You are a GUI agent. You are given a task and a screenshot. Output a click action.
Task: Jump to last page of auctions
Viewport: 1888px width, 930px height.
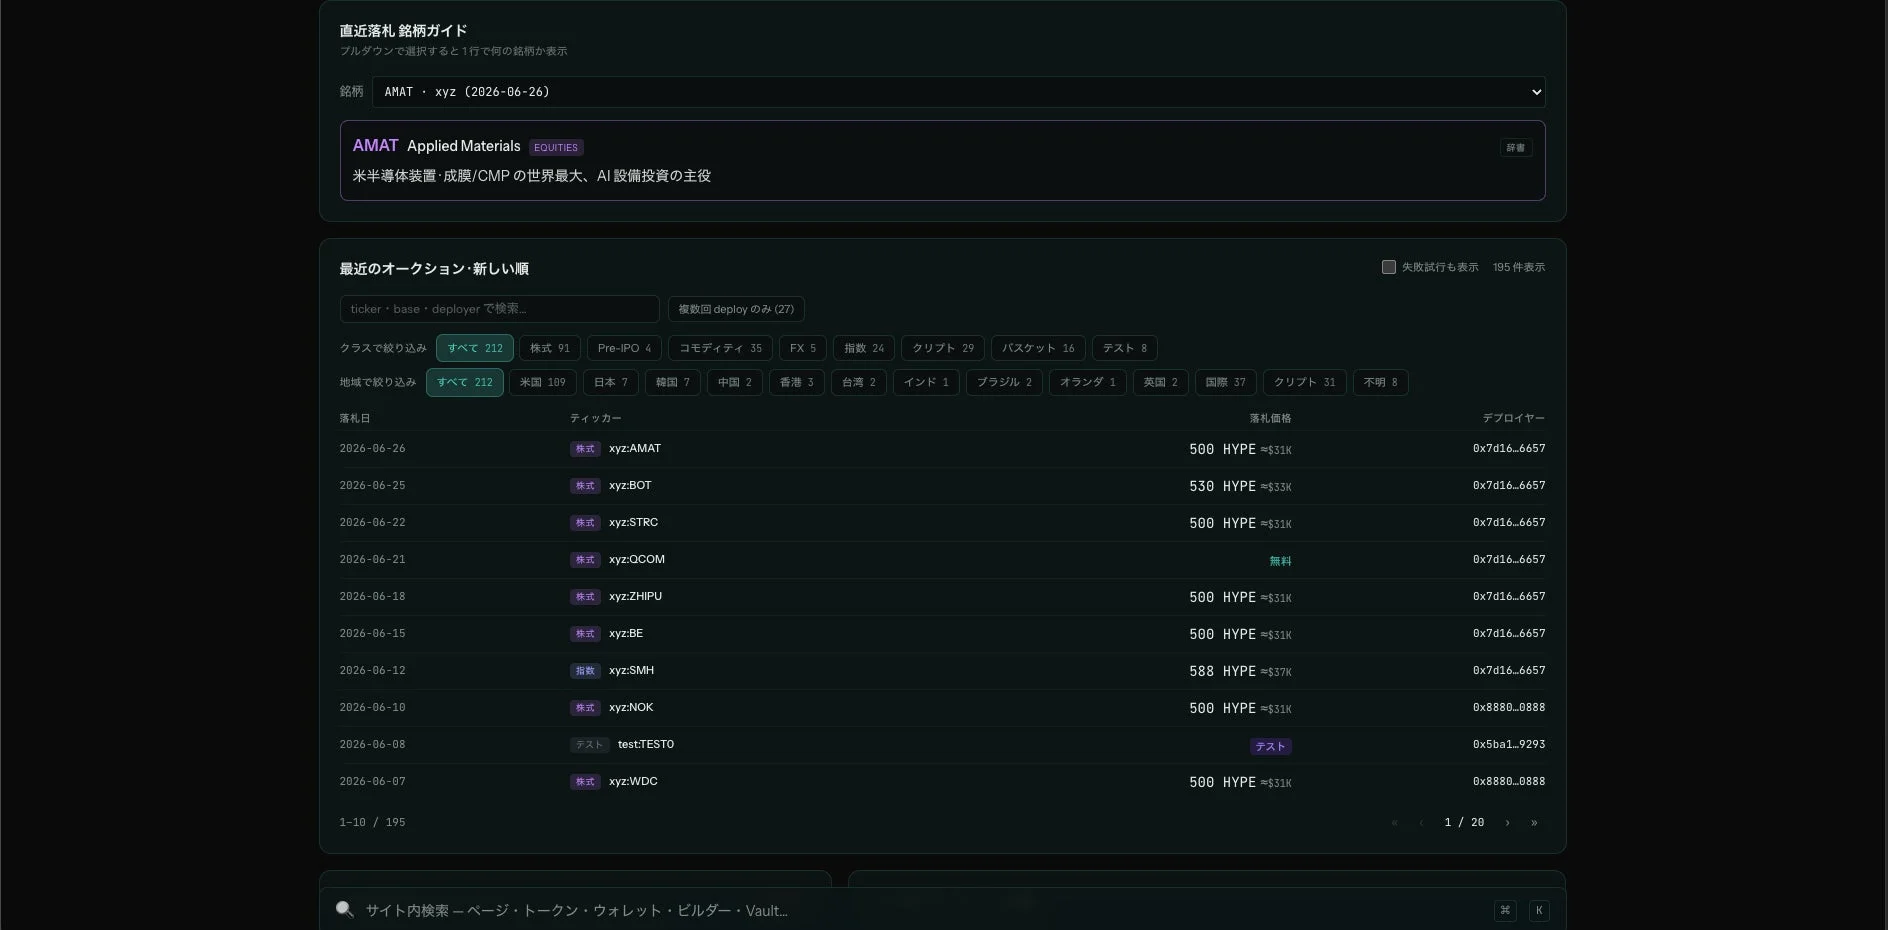click(x=1534, y=822)
